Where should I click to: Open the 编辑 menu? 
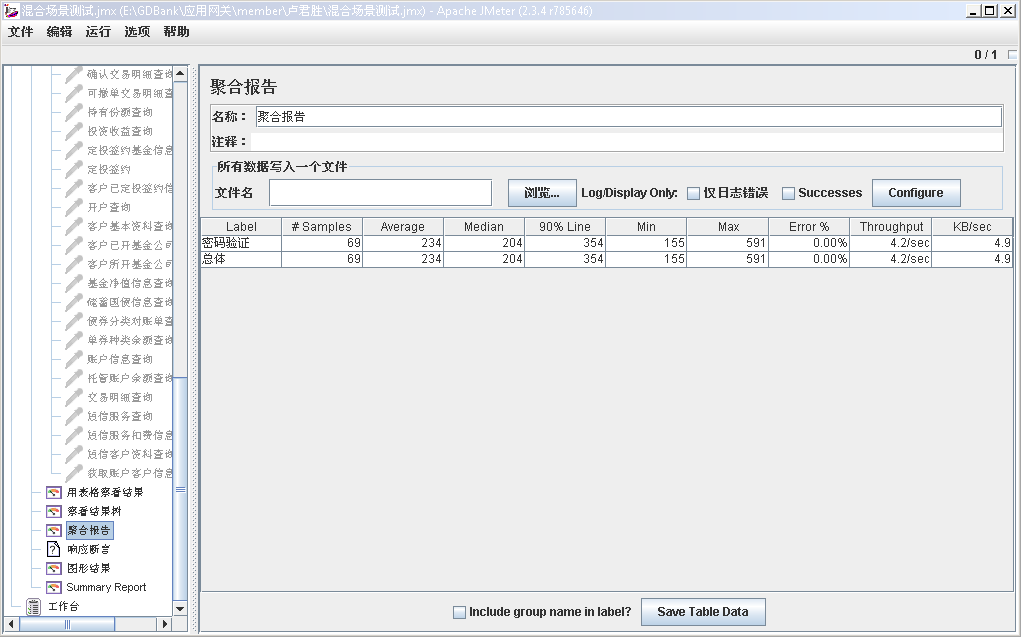pos(59,32)
